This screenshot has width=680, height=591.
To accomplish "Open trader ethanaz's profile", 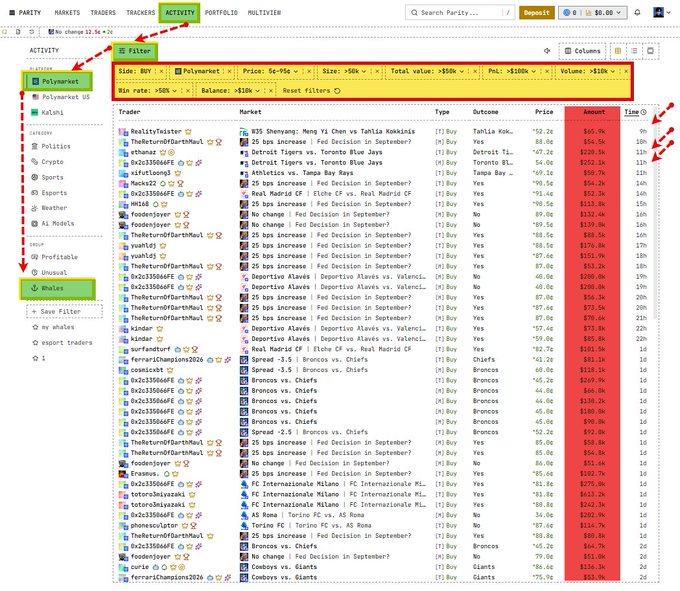I will pyautogui.click(x=143, y=152).
